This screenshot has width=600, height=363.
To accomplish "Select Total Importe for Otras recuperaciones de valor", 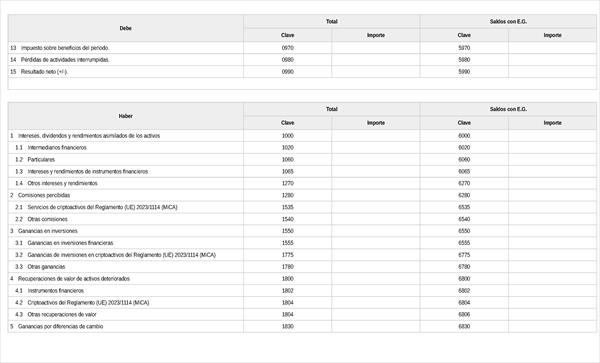I will pos(376,314).
